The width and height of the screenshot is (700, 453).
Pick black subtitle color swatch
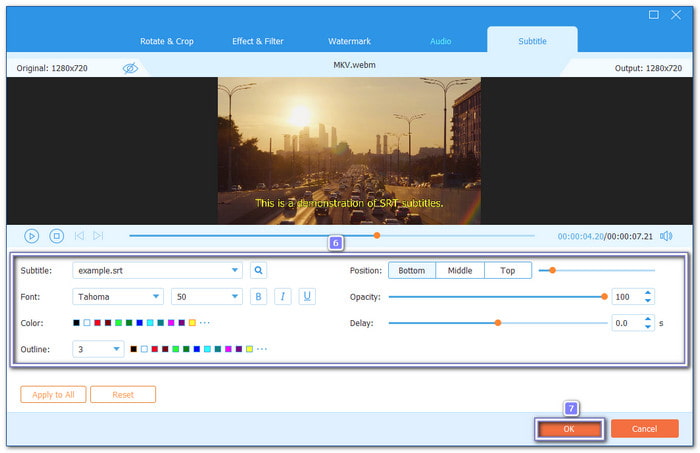[76, 323]
